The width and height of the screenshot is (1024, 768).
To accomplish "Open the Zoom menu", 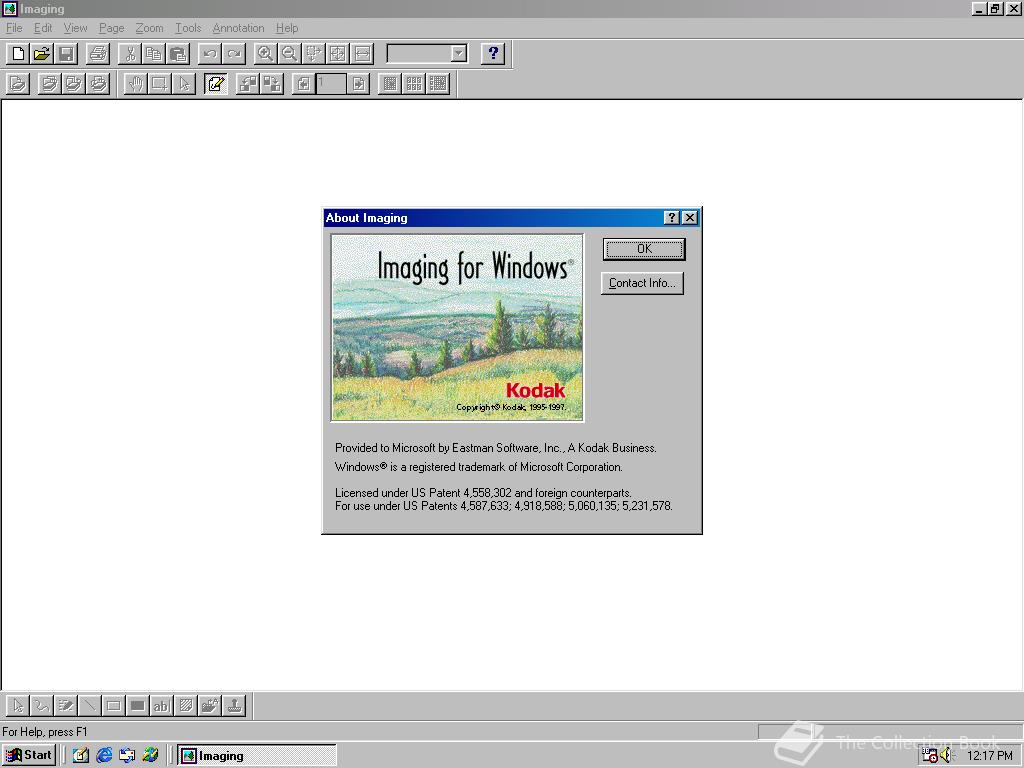I will click(150, 28).
